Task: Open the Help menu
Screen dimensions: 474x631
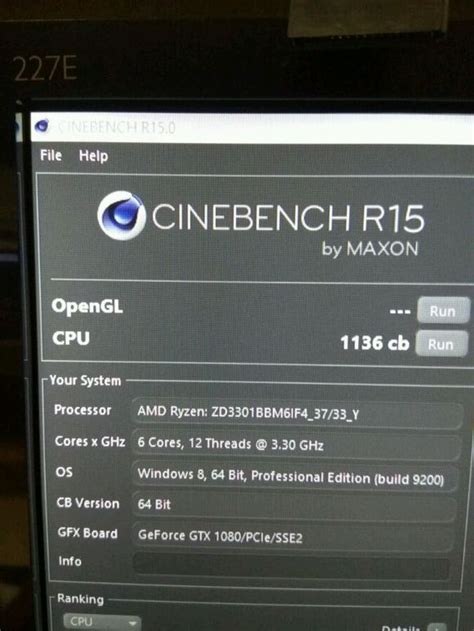Action: coord(93,156)
